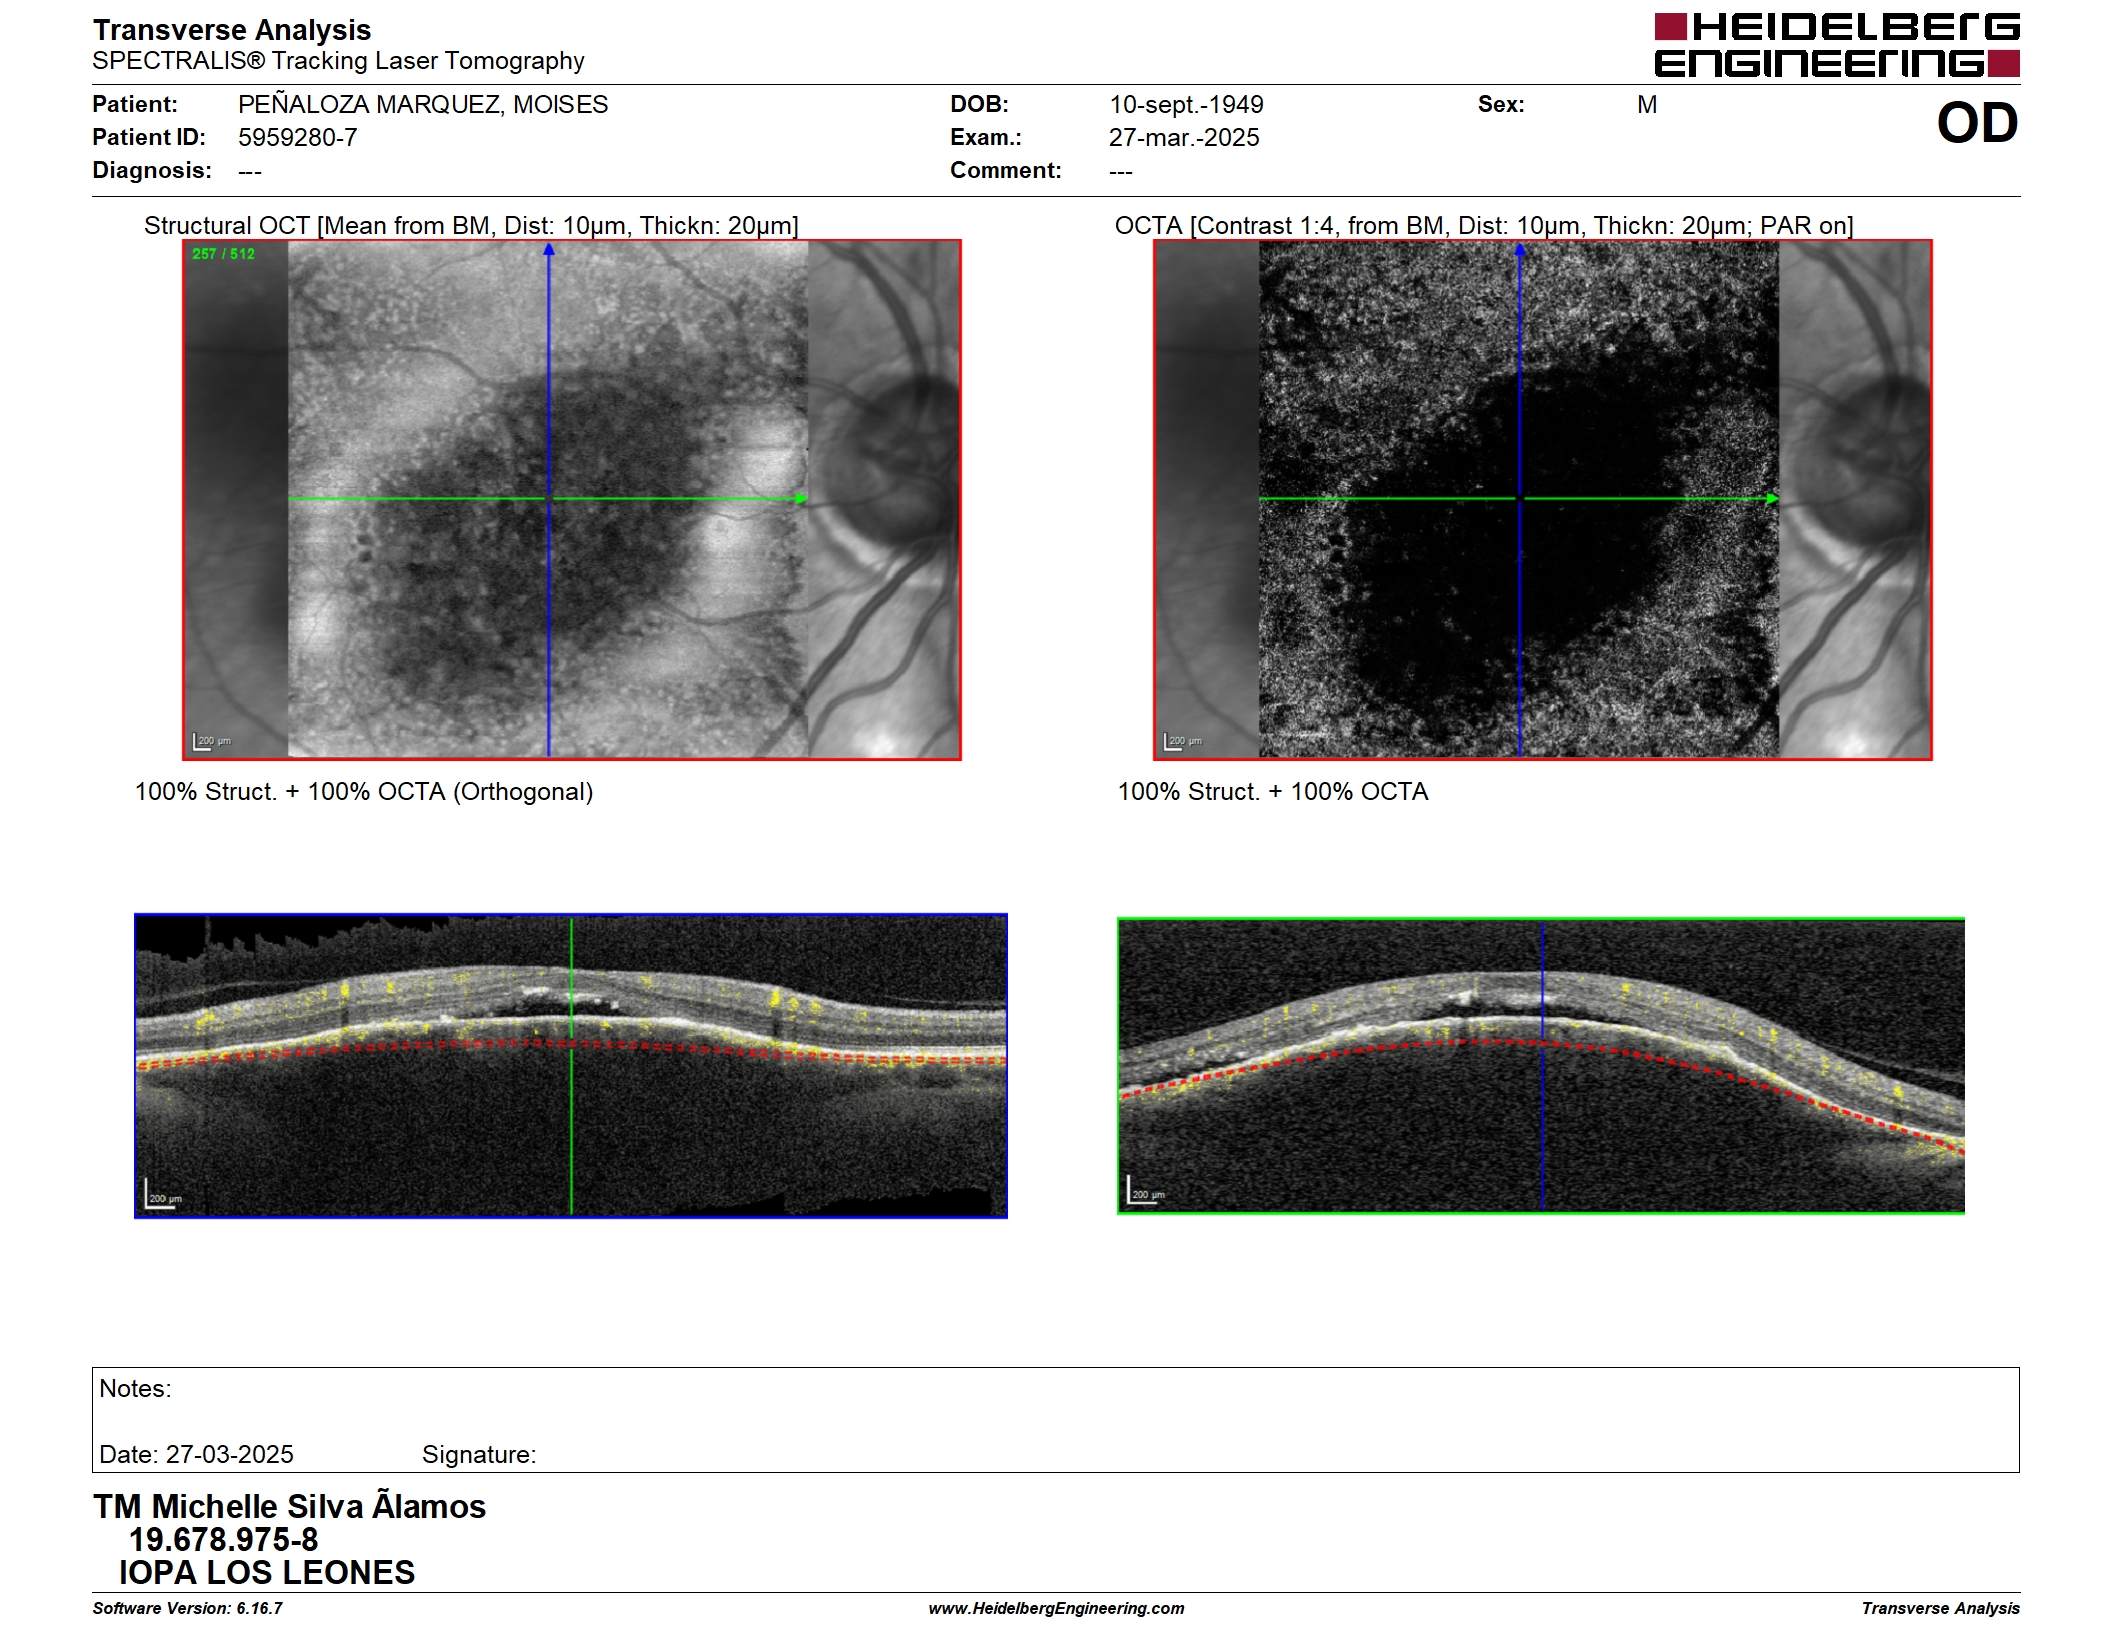This screenshot has height=1632, width=2112.
Task: Click the 'OCTA [Contrast 1:4...]' caption
Action: [1484, 226]
